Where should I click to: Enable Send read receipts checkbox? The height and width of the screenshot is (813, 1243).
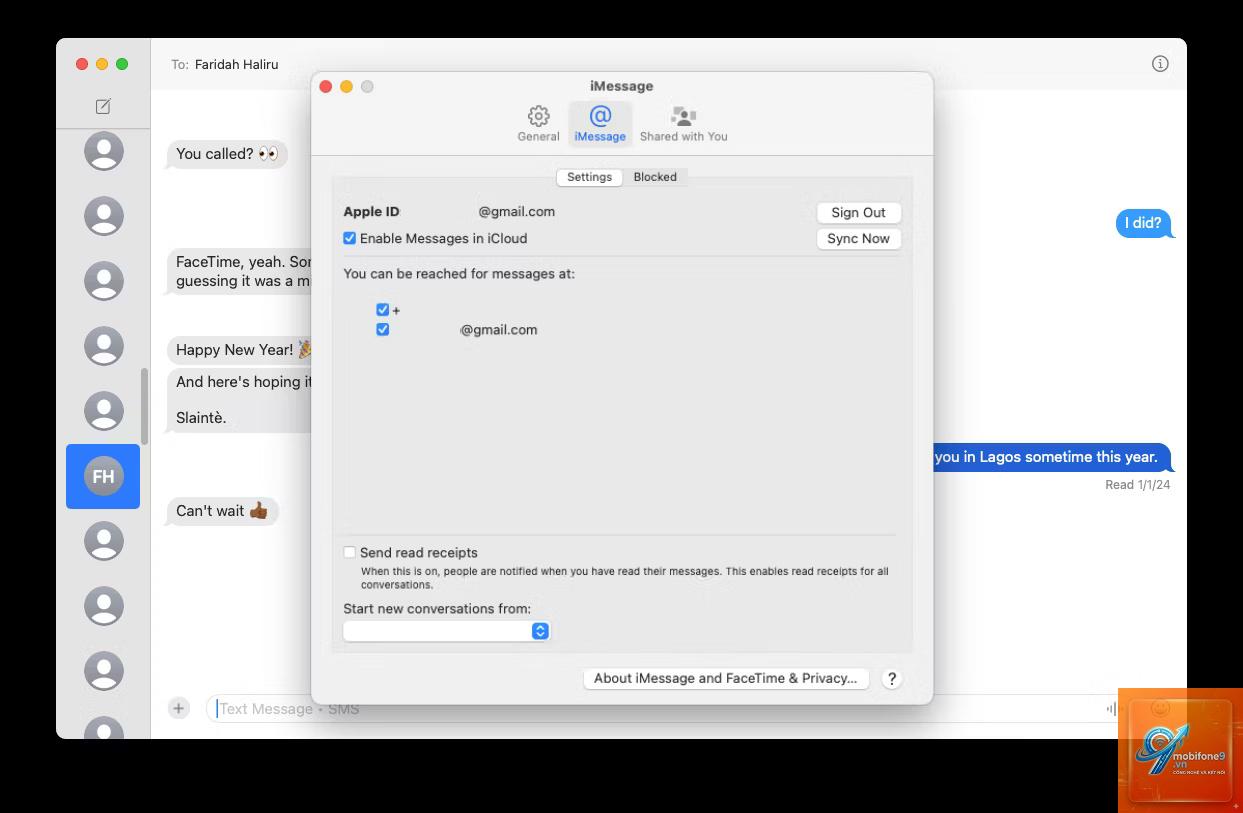(349, 552)
